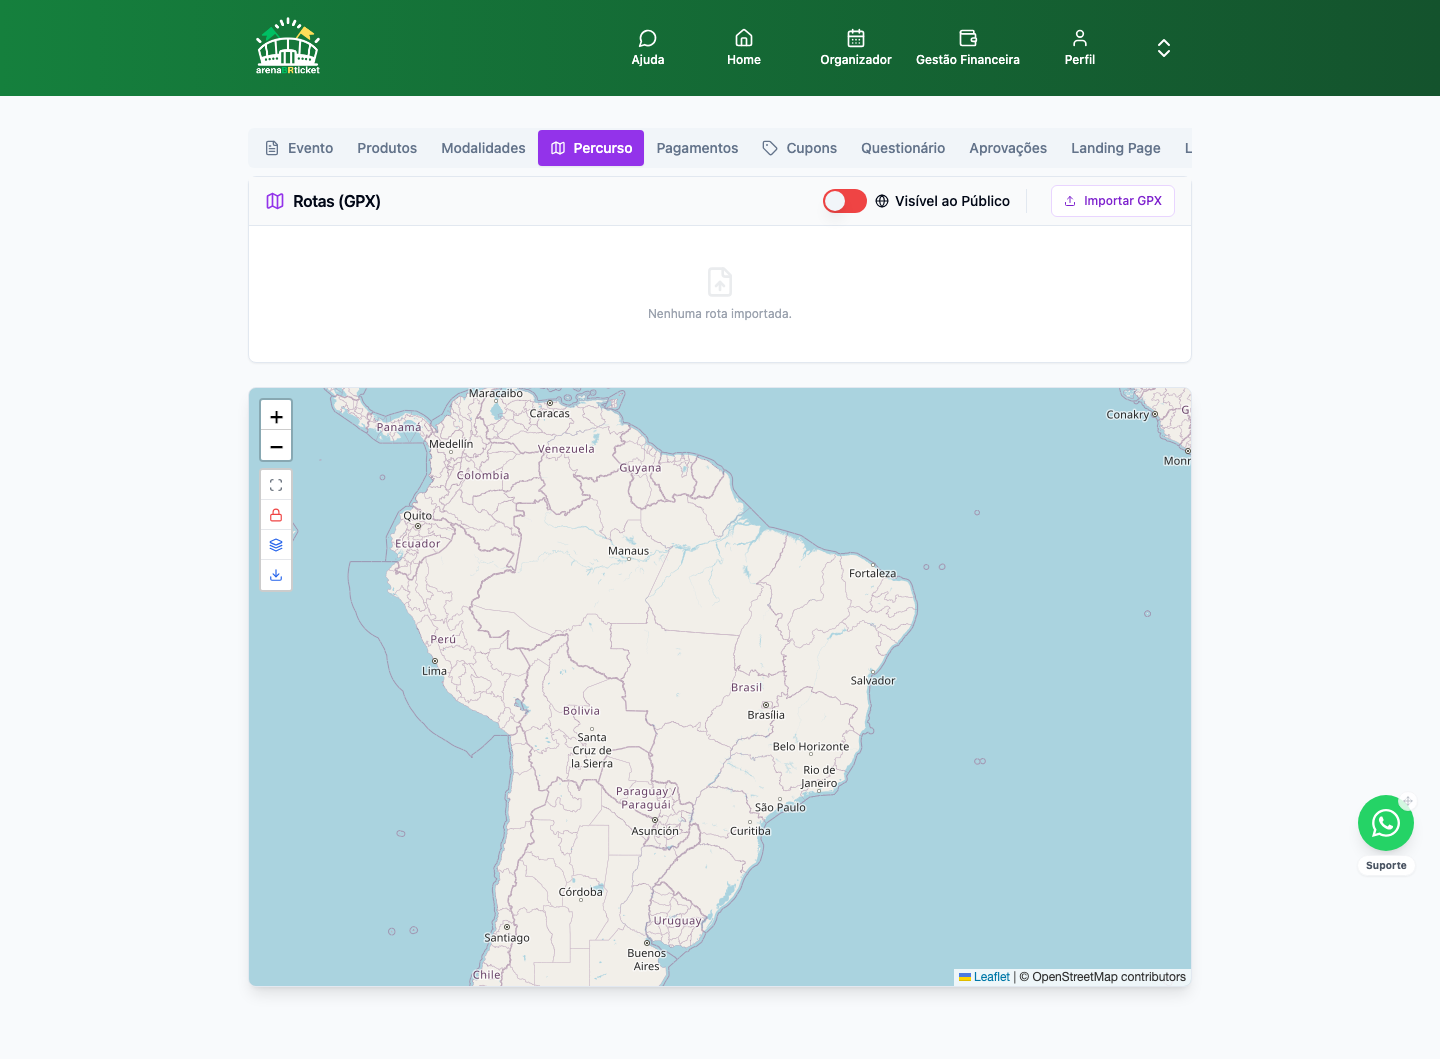Viewport: 1440px width, 1059px height.
Task: Click the red lock map icon
Action: (276, 515)
